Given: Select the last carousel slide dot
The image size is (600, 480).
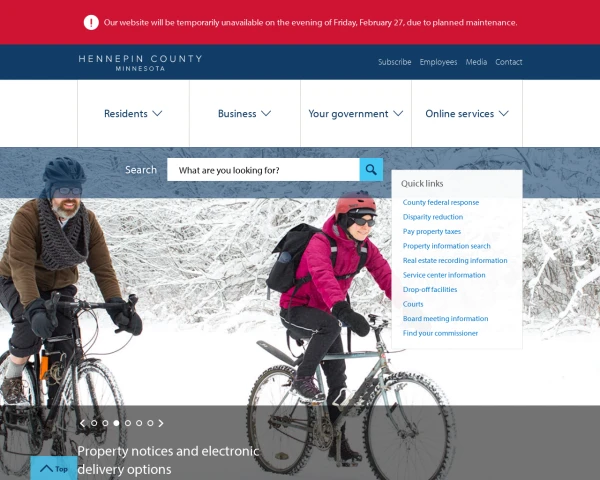Looking at the screenshot, I should (150, 423).
